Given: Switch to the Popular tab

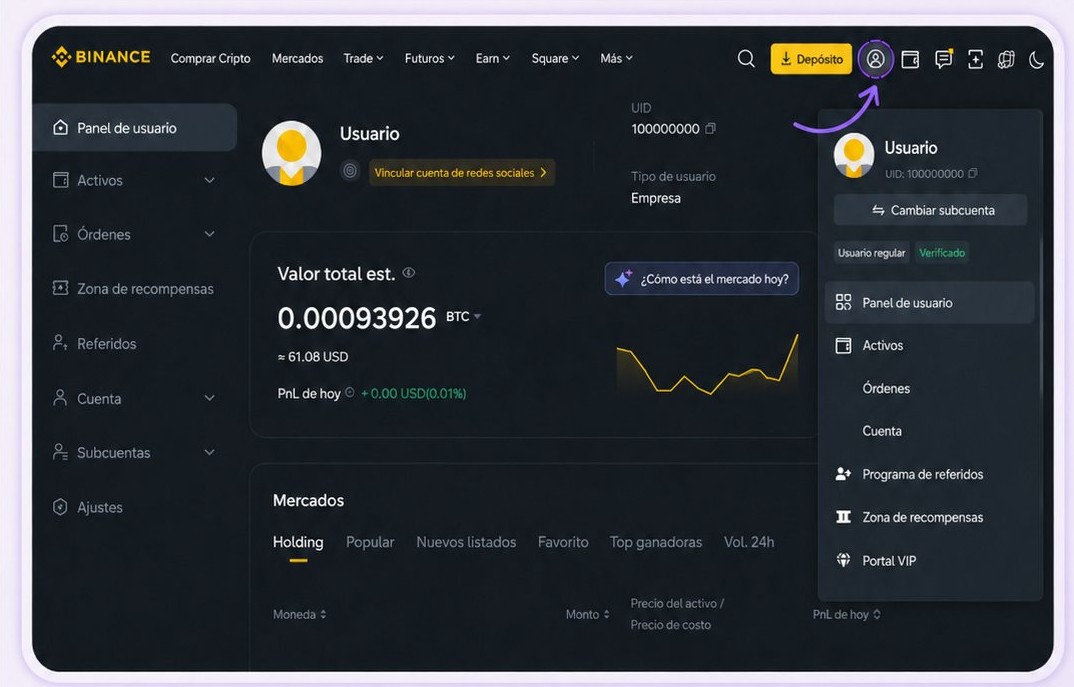Looking at the screenshot, I should click(x=370, y=542).
